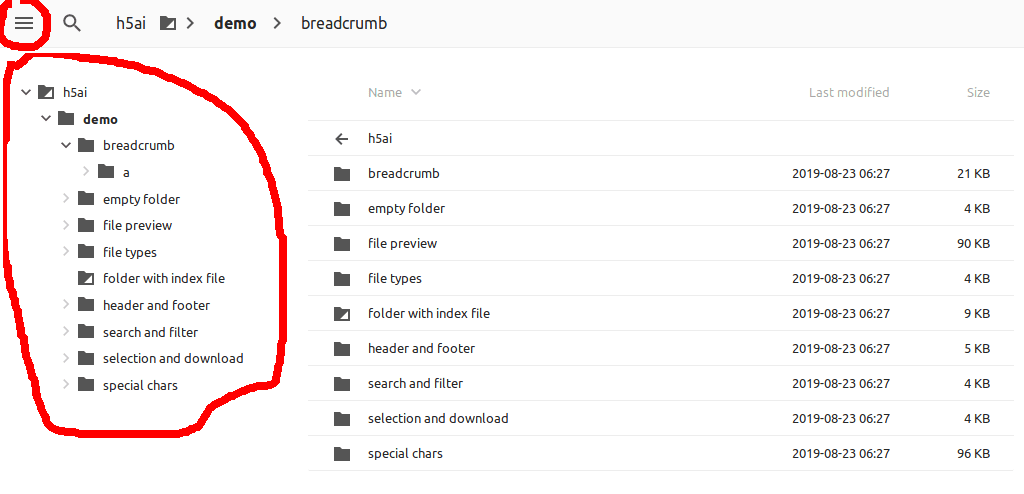Click h5ai root icon in tree
1024x494 pixels.
46,92
